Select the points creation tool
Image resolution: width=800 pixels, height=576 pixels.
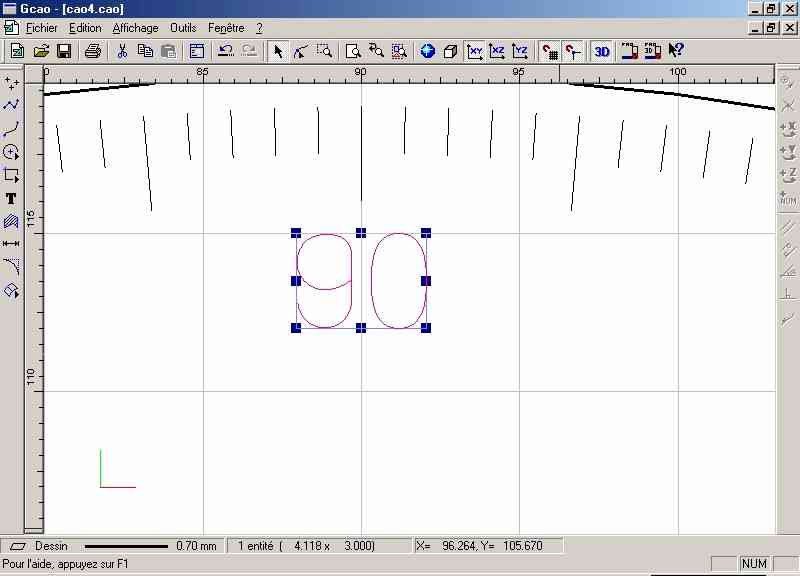11,83
